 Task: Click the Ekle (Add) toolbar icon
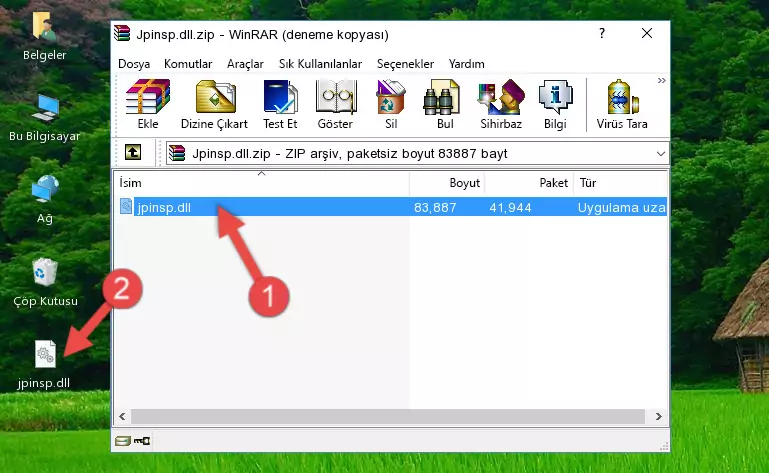(x=148, y=105)
